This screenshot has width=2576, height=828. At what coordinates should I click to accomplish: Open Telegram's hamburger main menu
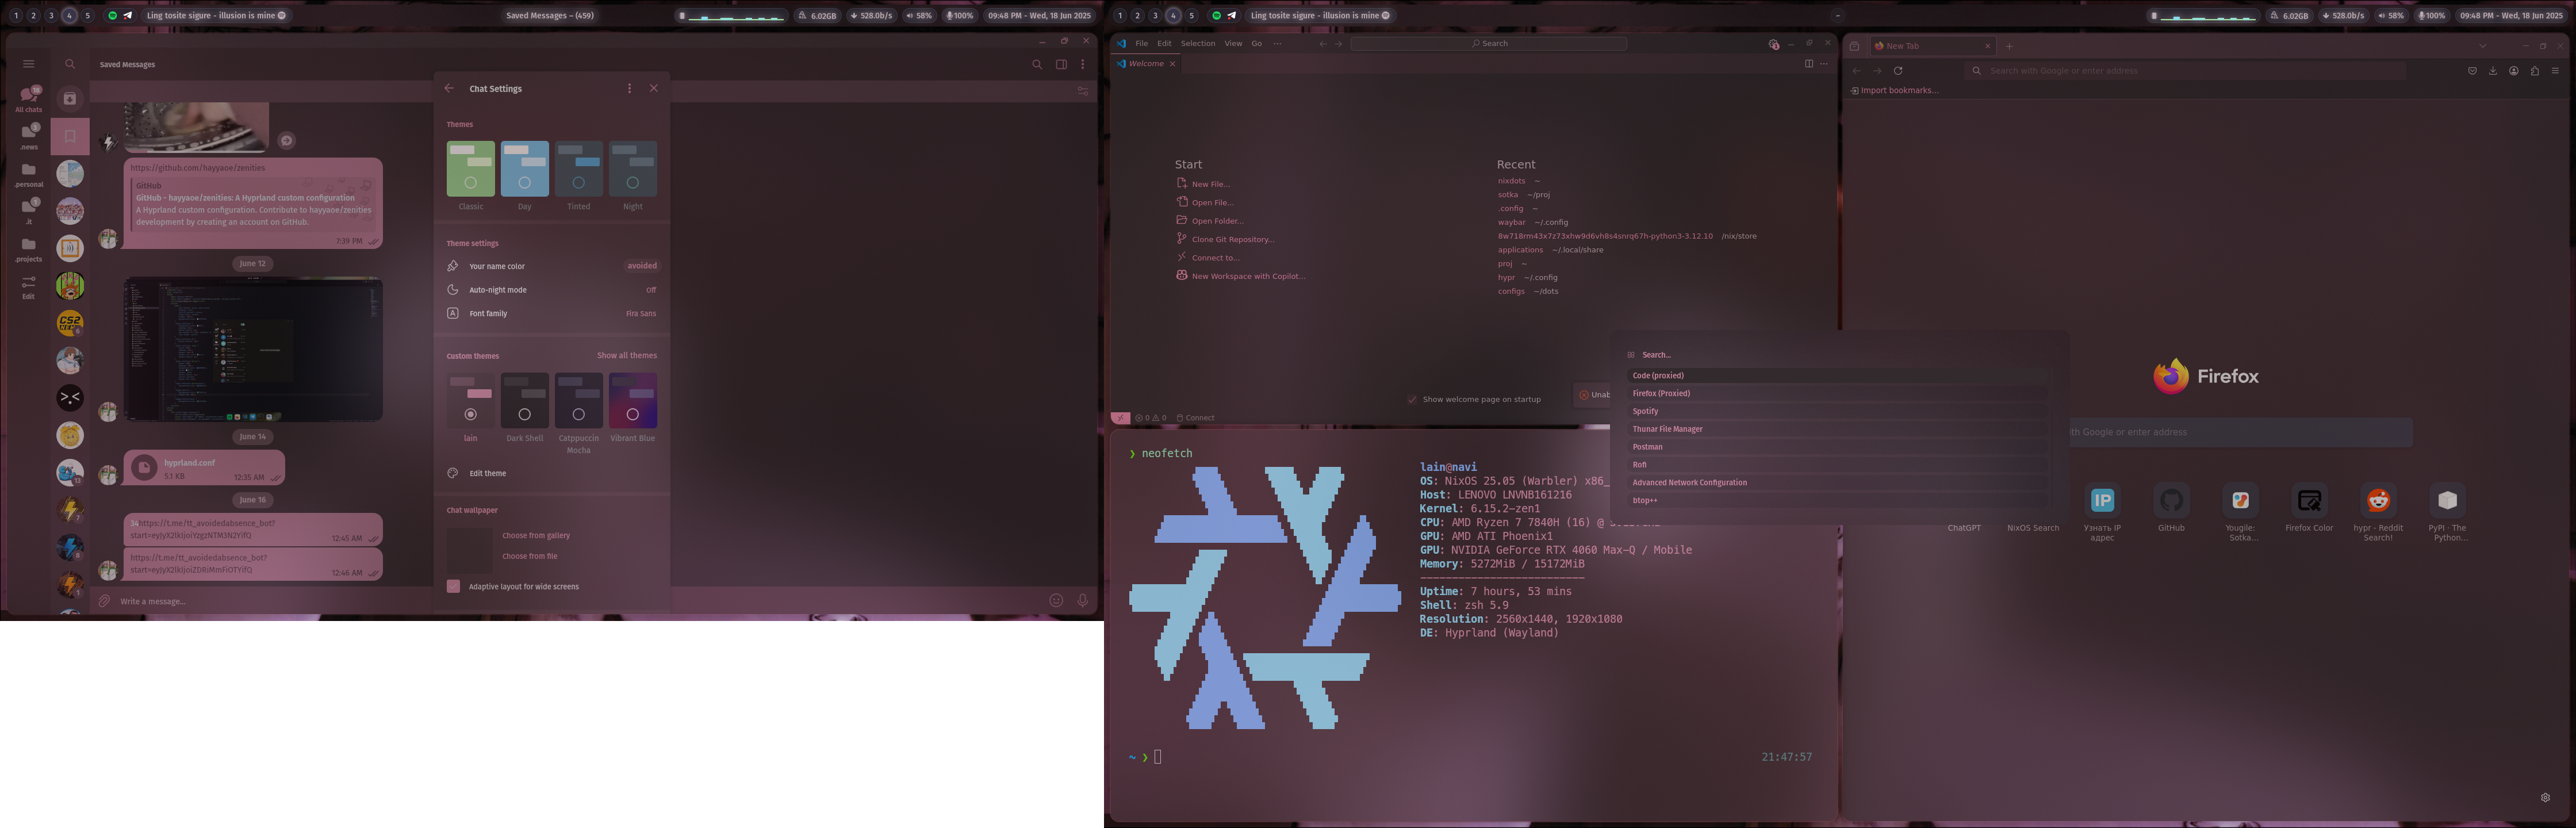[x=28, y=64]
